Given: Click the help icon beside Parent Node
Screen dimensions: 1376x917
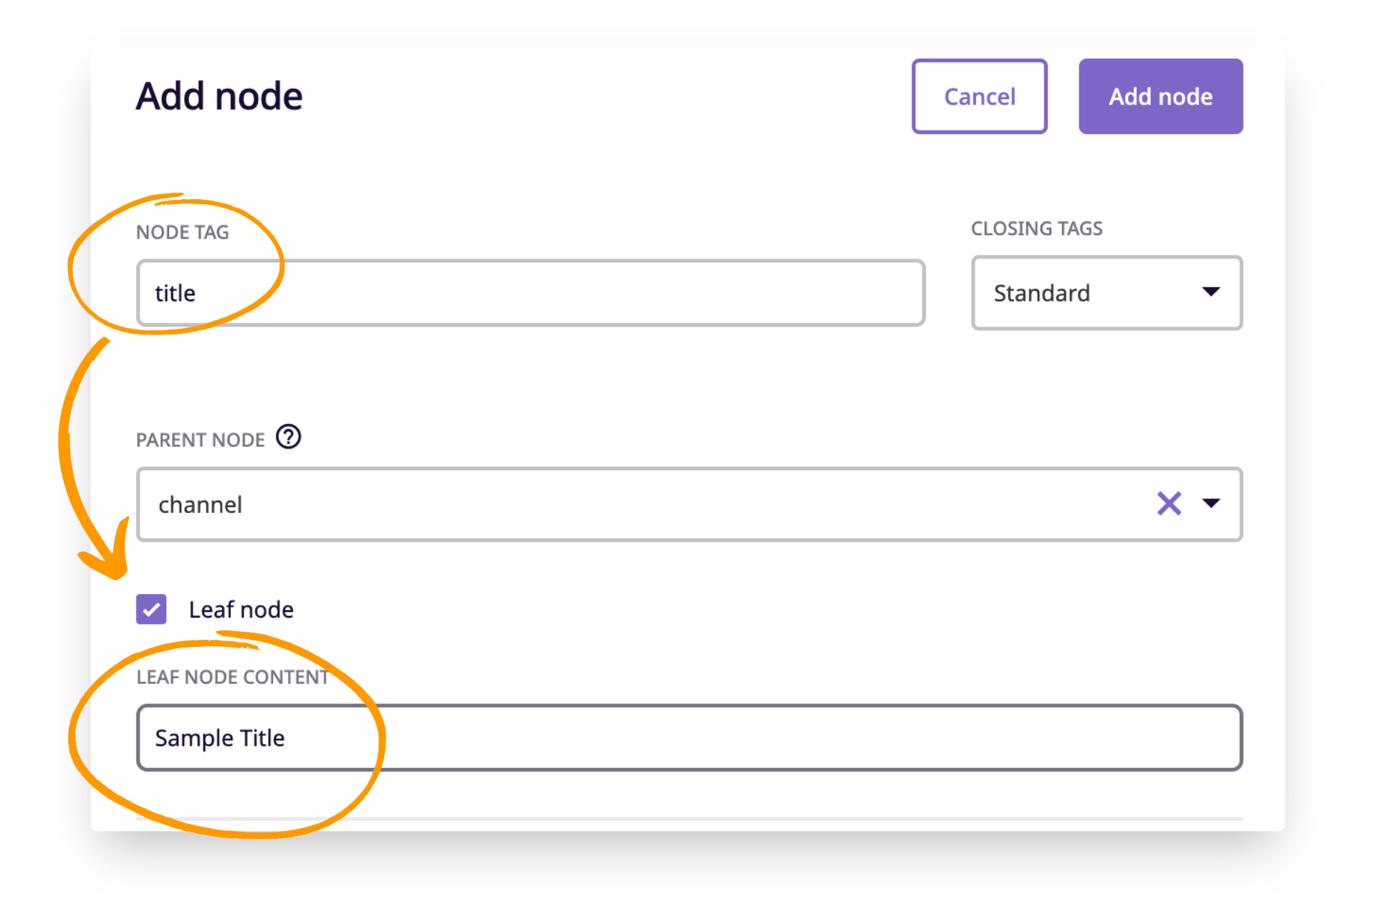Looking at the screenshot, I should [288, 438].
